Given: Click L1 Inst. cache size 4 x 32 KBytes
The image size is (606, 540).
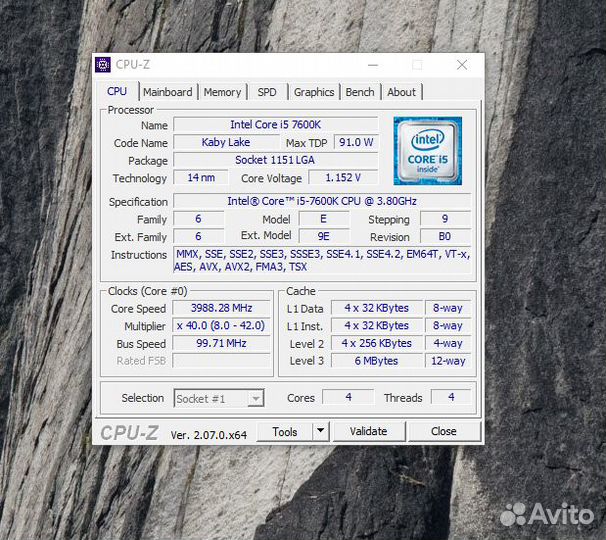Looking at the screenshot, I should (377, 325).
